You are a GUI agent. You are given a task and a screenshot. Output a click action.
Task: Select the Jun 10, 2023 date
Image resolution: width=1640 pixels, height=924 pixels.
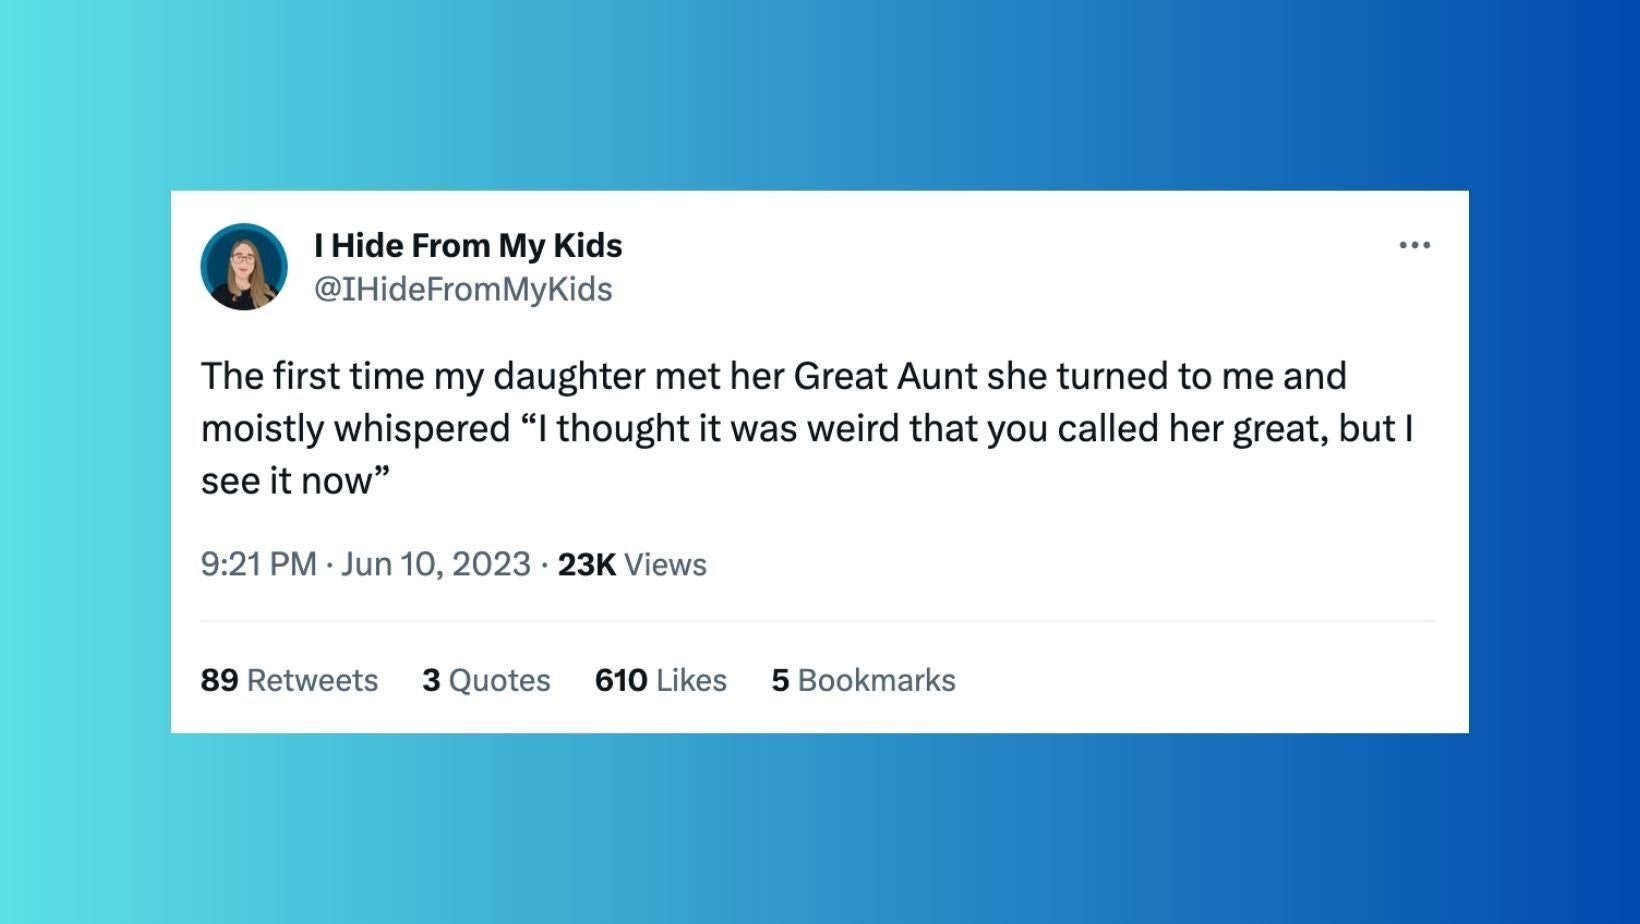click(436, 564)
